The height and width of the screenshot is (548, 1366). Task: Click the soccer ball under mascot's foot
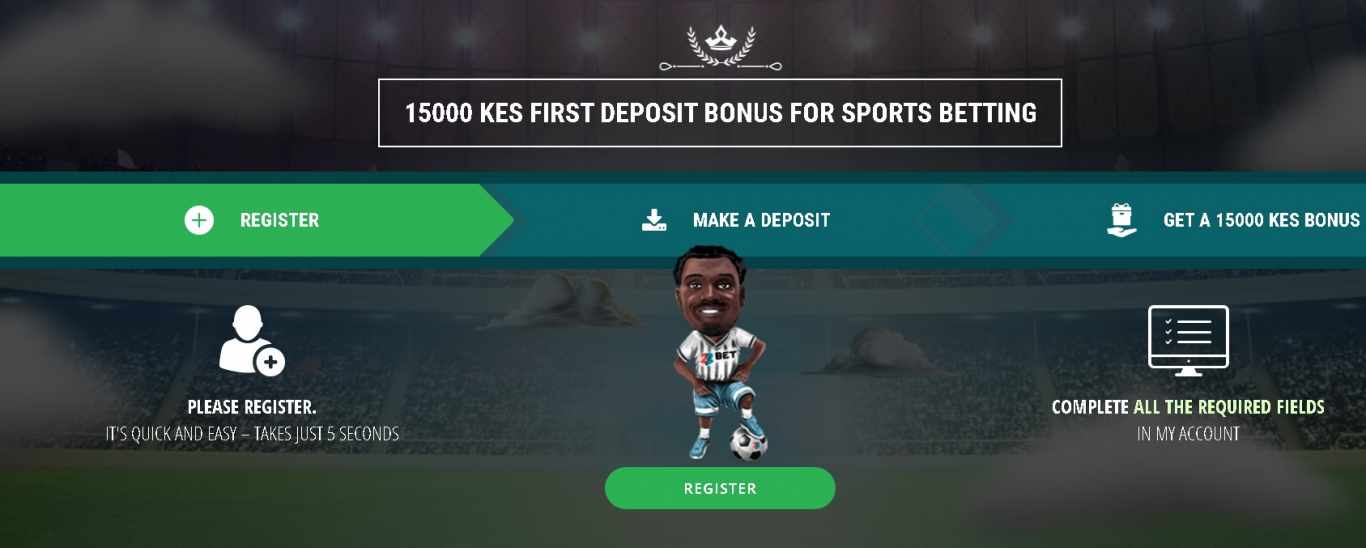pos(748,441)
